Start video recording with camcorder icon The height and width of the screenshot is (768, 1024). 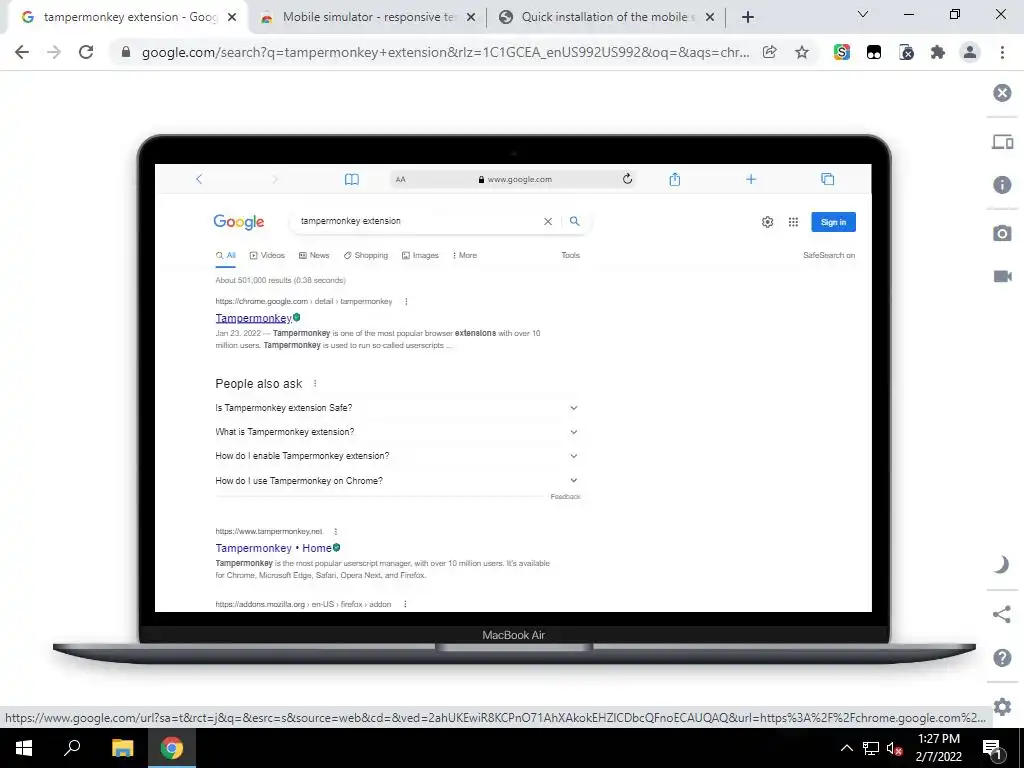click(1002, 276)
